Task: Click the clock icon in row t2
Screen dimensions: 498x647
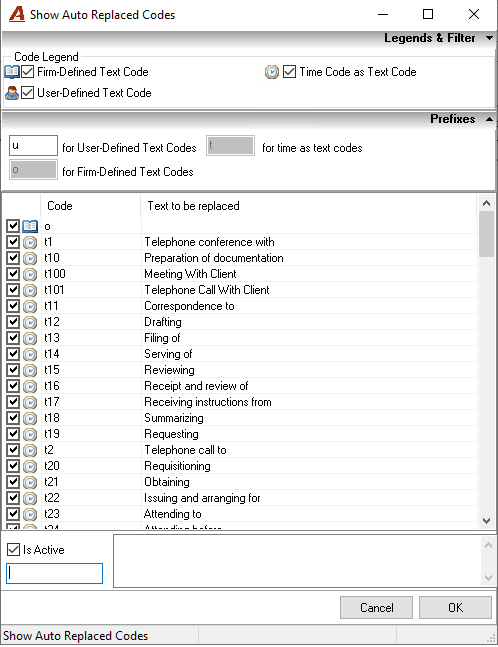Action: coord(30,450)
